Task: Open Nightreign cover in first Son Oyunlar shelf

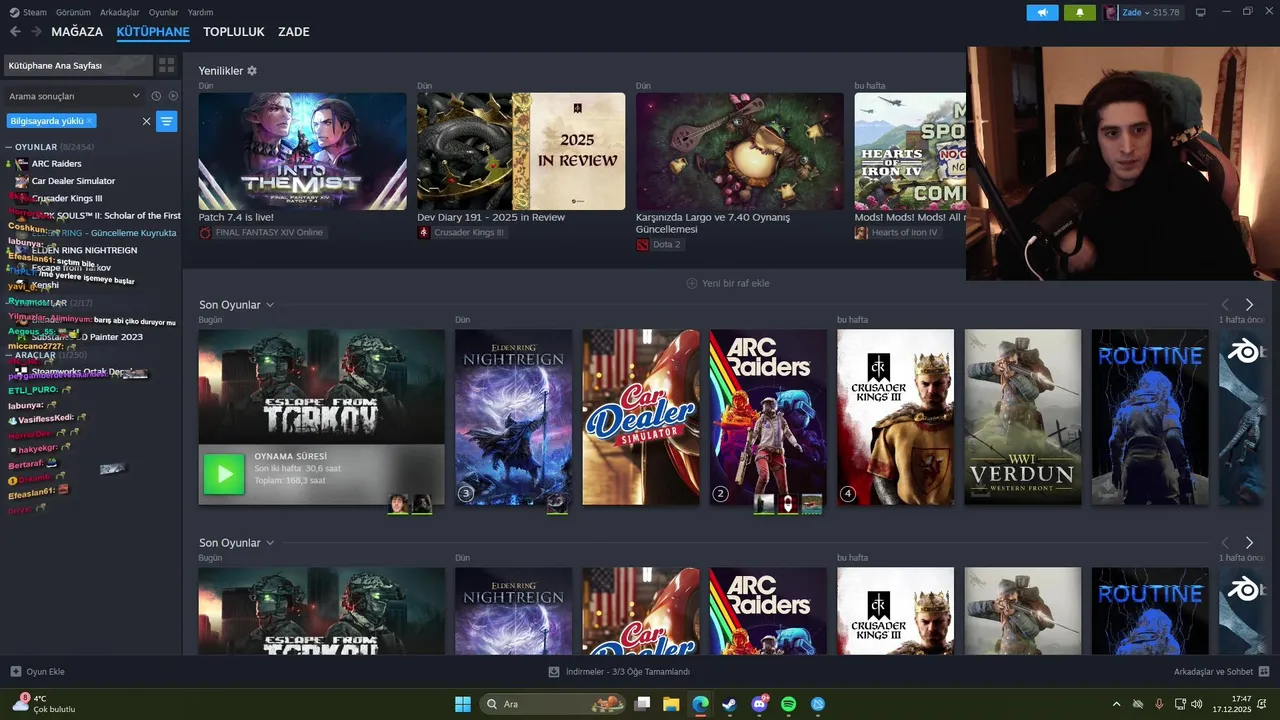Action: click(x=513, y=417)
